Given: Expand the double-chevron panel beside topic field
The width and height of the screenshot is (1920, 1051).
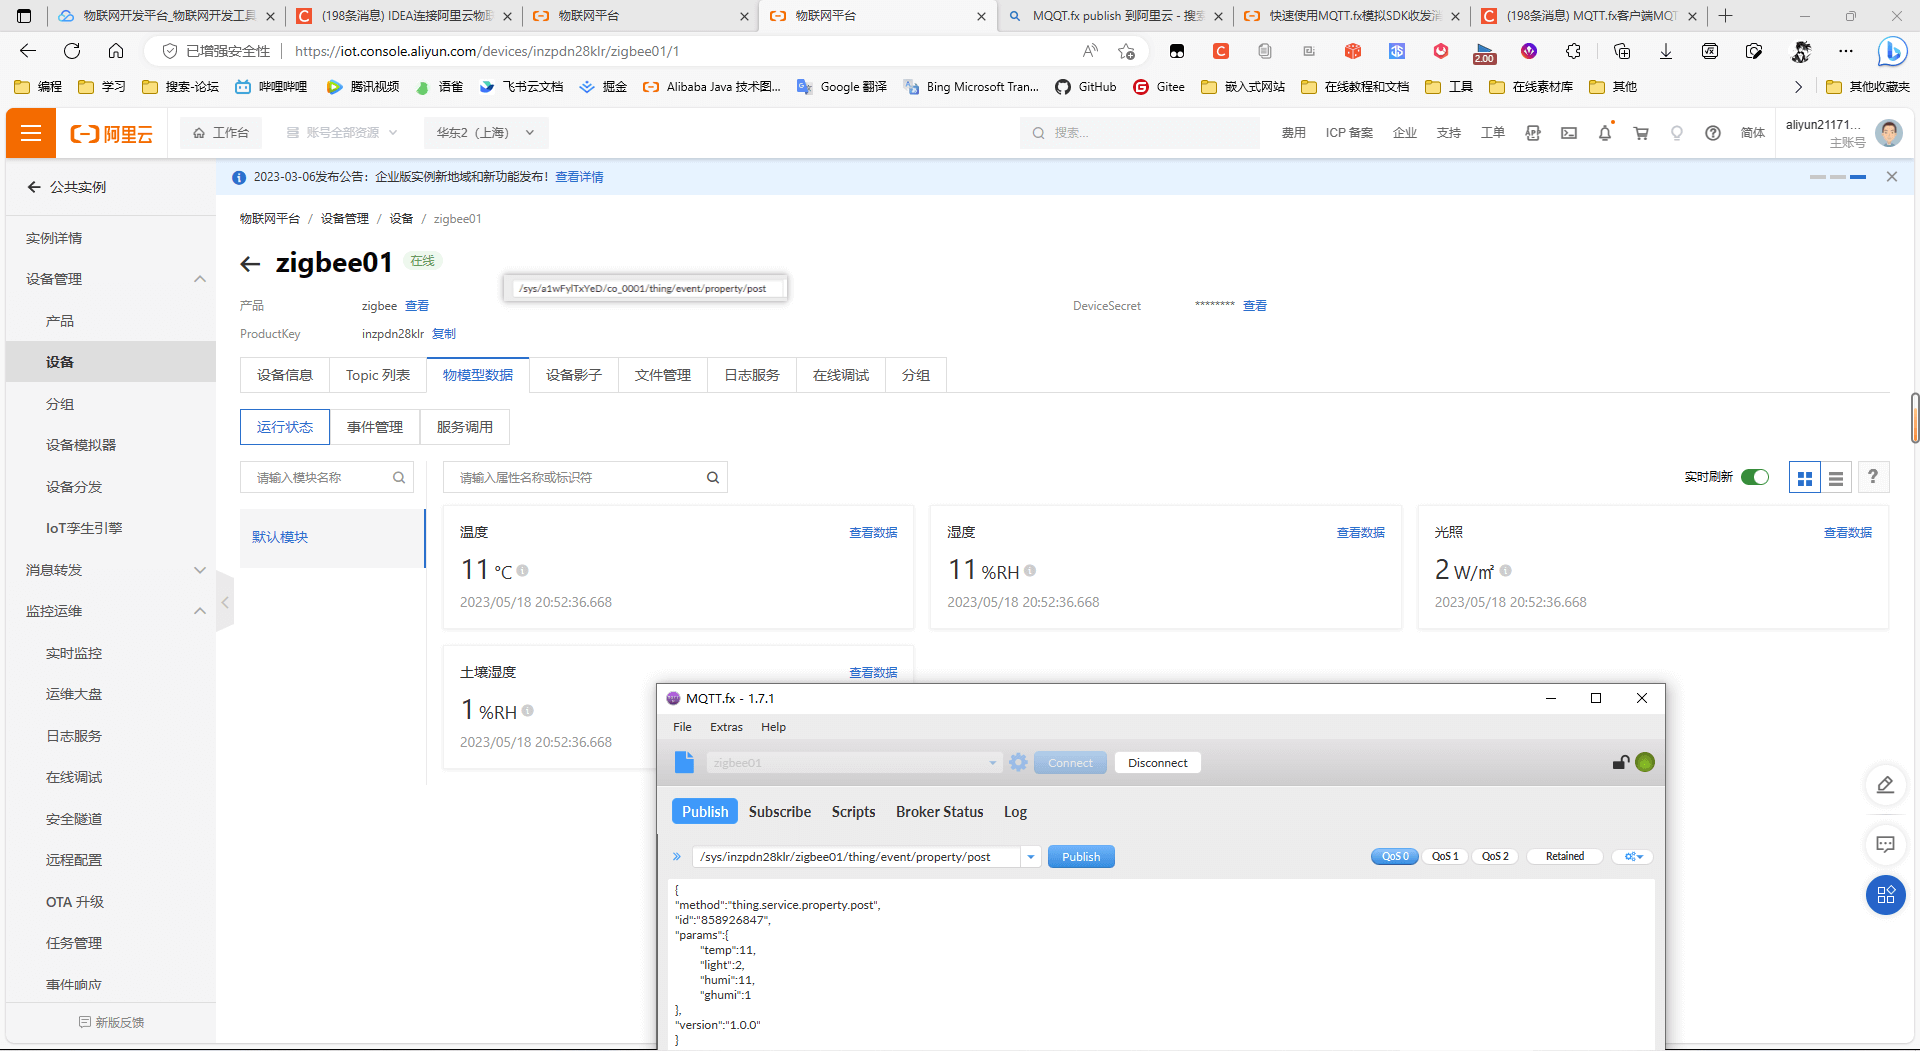Looking at the screenshot, I should point(677,857).
